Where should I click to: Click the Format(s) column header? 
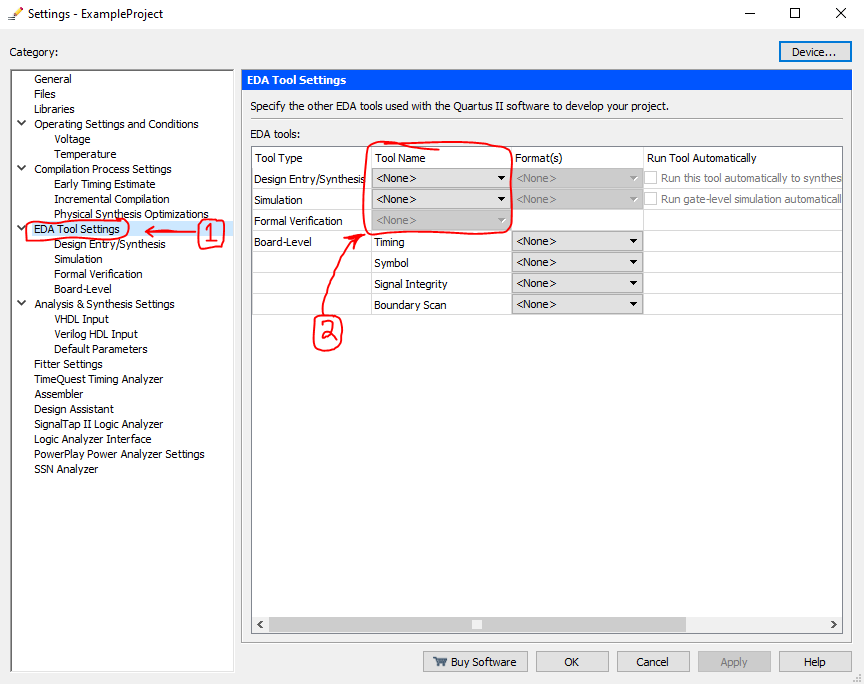[x=577, y=158]
